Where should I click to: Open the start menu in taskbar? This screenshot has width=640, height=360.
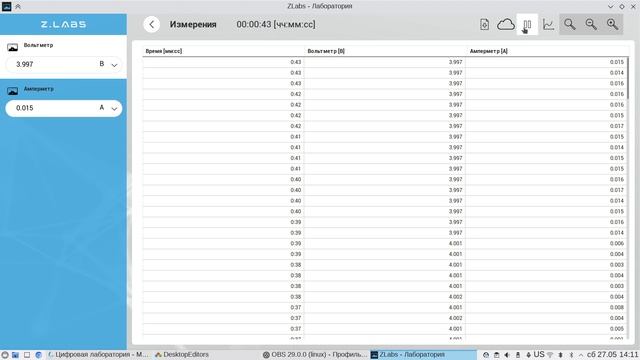5,355
